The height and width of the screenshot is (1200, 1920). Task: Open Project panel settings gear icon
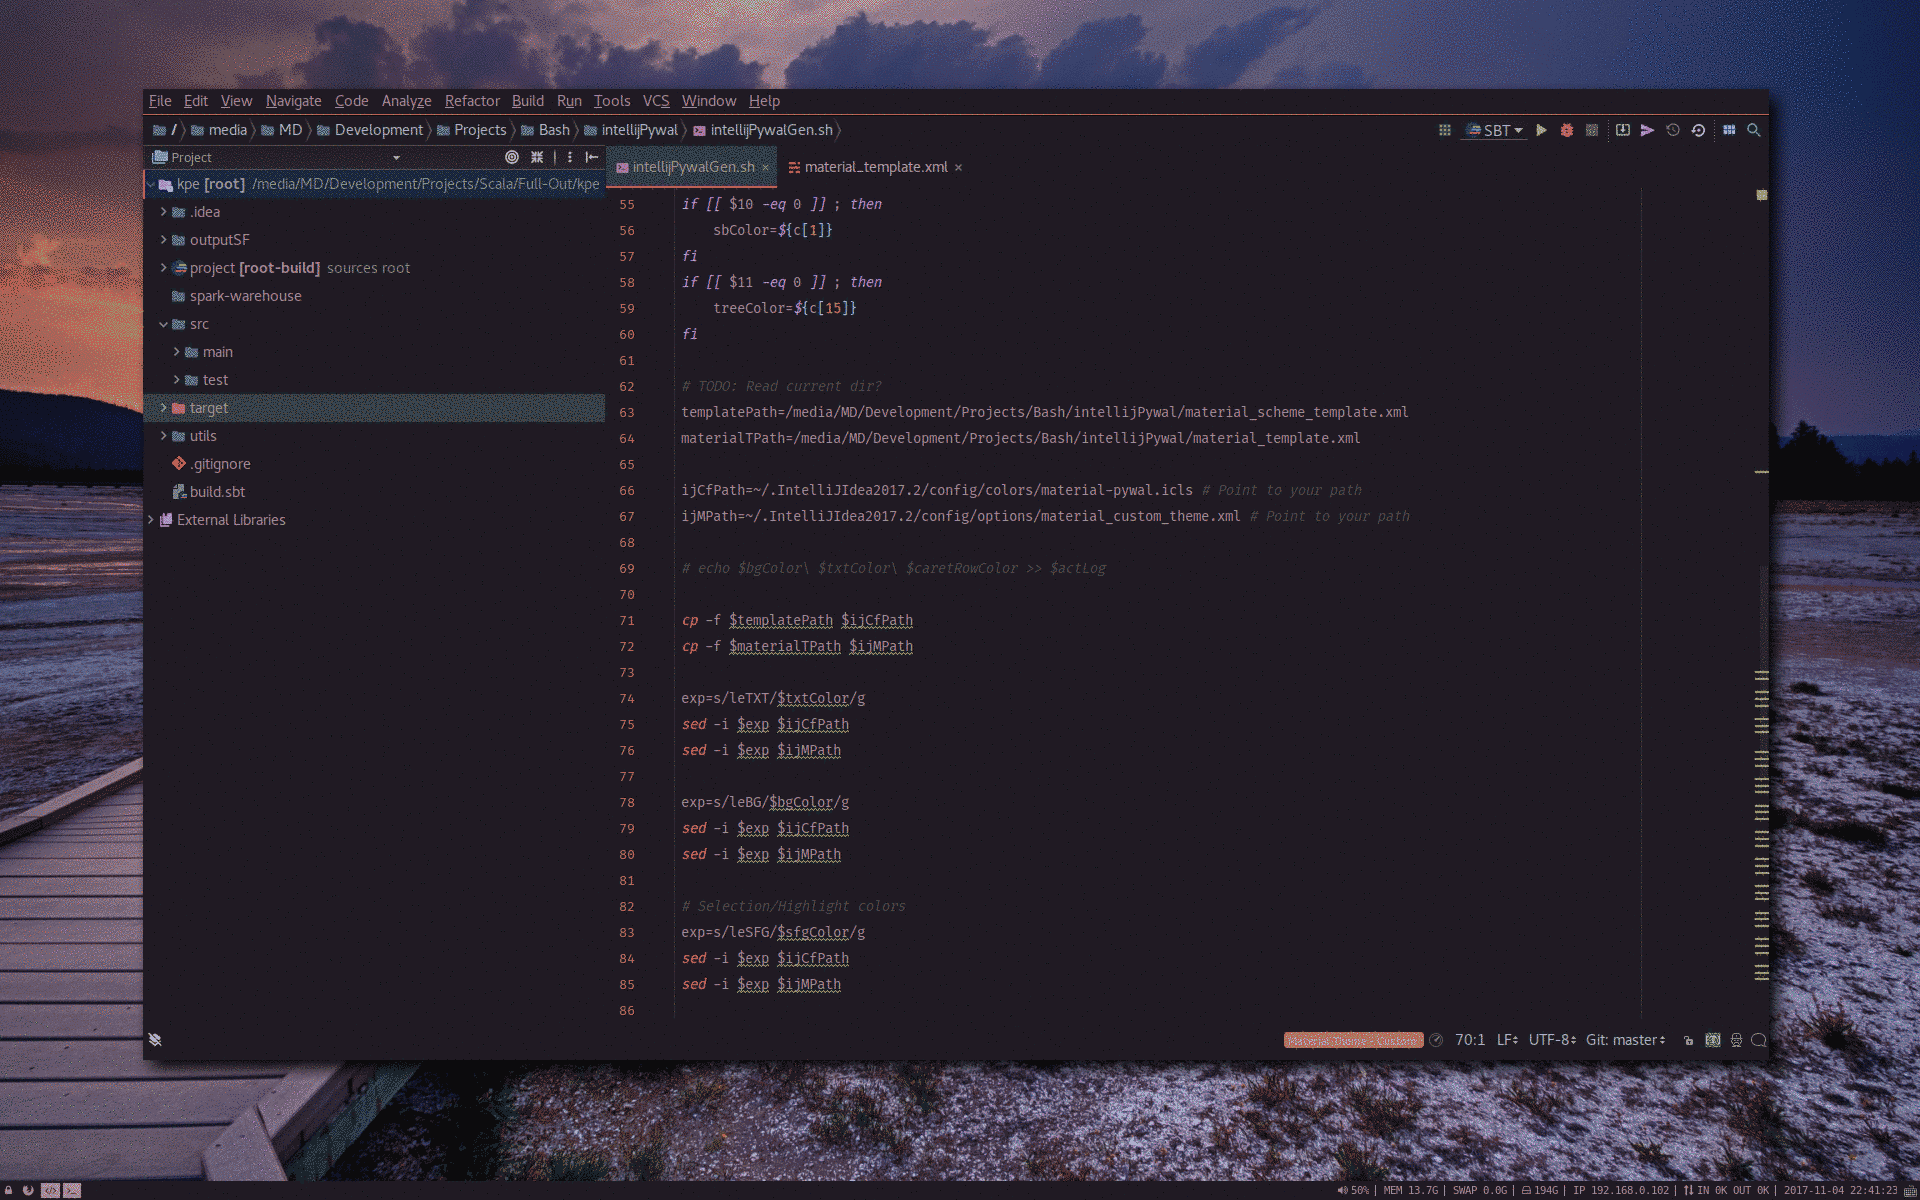(x=570, y=157)
